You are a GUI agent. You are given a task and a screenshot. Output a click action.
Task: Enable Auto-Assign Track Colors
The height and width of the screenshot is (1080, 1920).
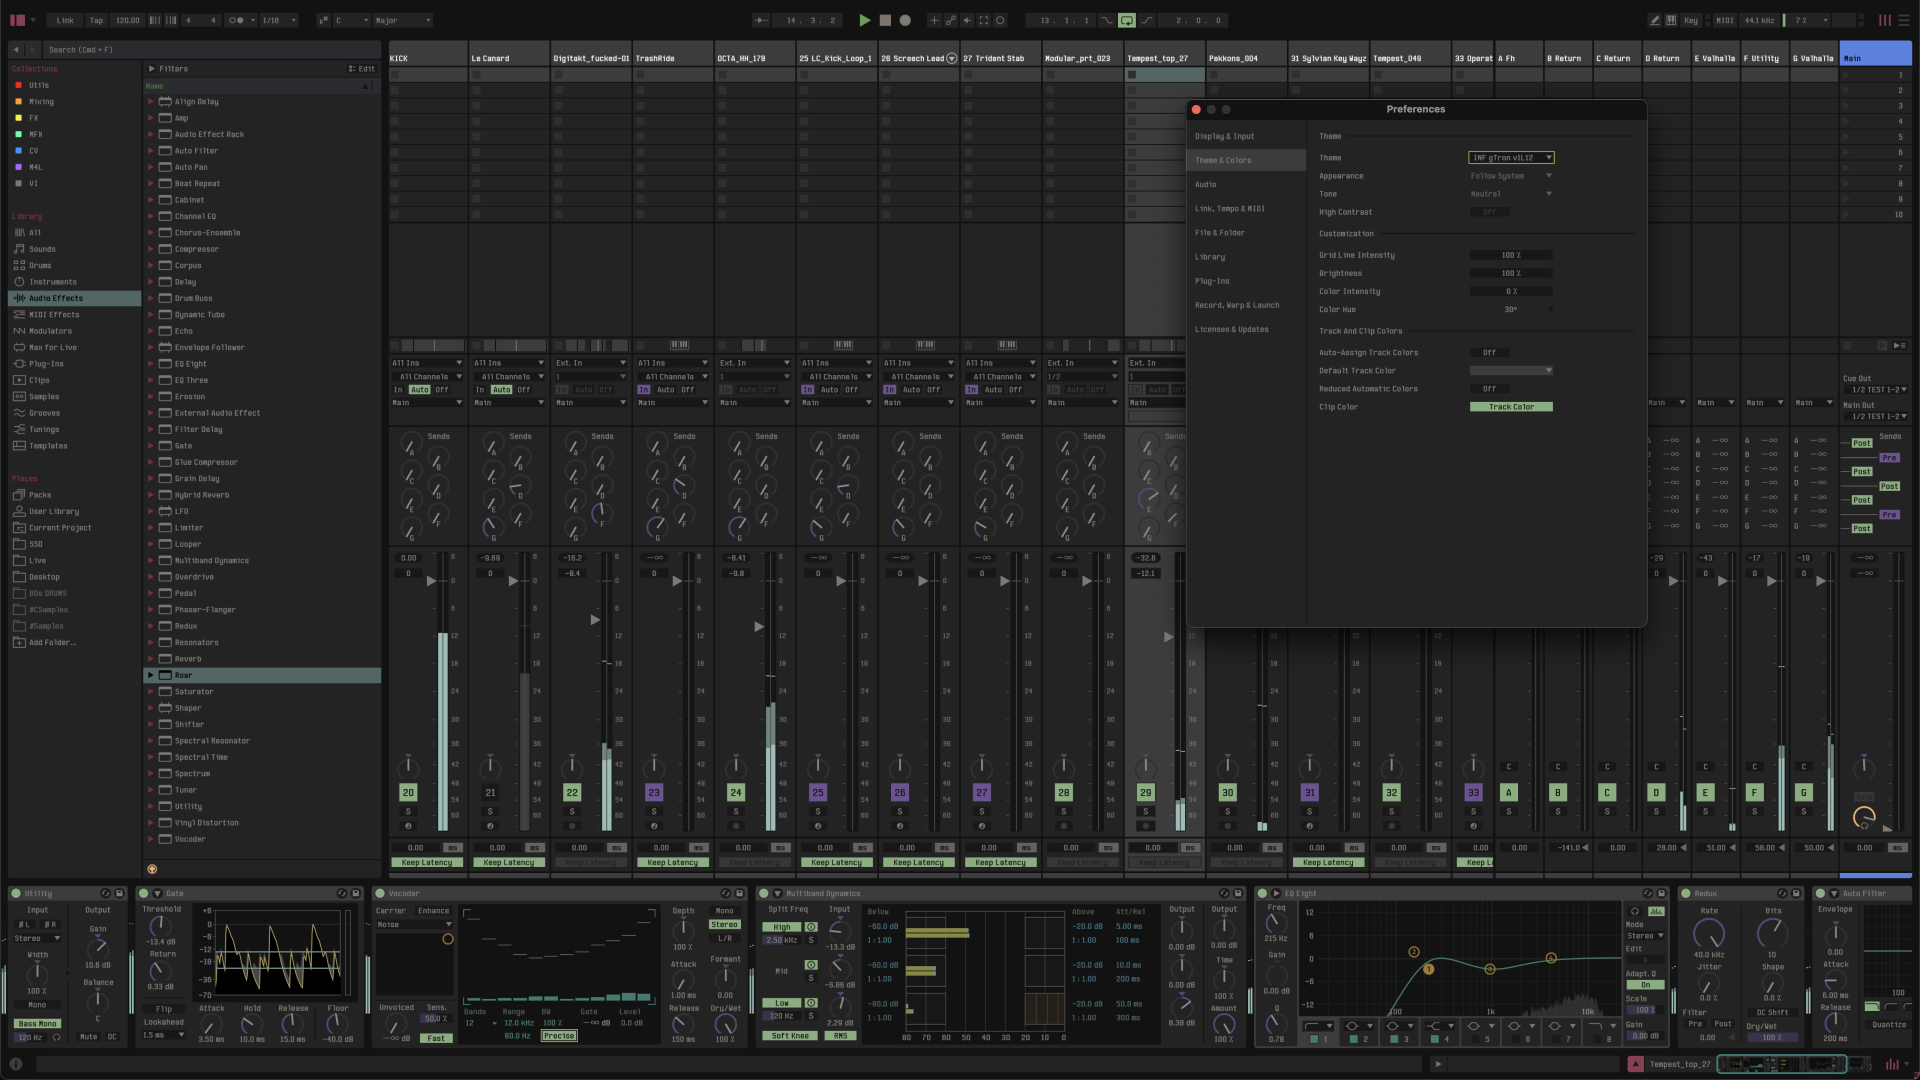point(1490,352)
